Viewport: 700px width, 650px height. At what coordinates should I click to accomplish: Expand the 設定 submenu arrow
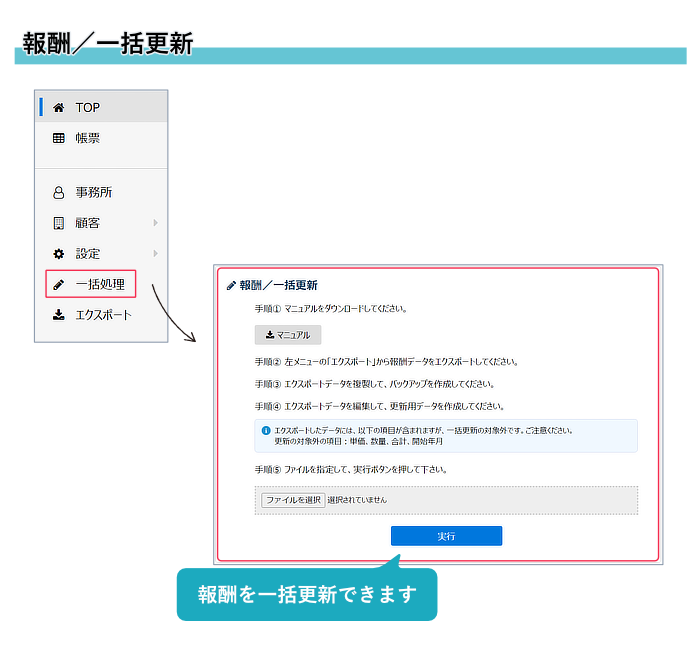[155, 254]
